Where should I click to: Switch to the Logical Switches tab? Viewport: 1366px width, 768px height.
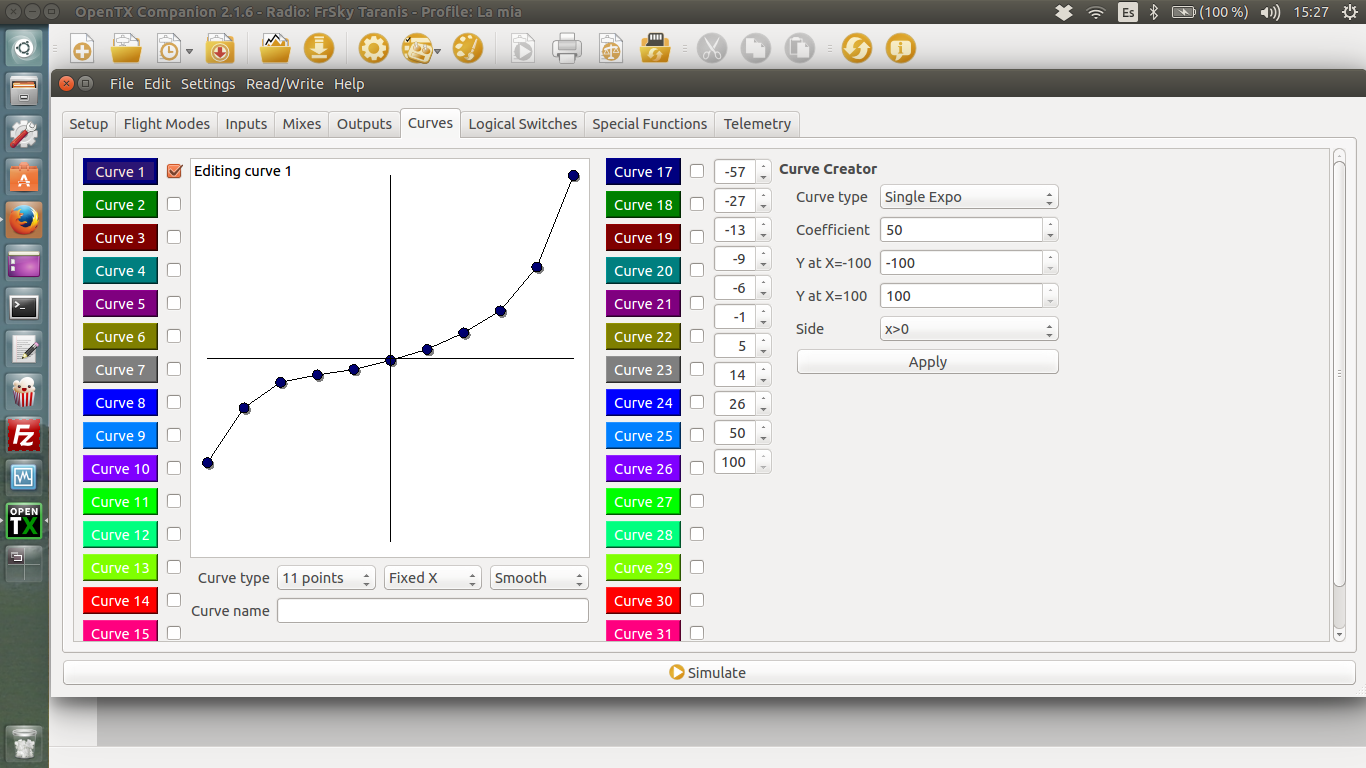pyautogui.click(x=522, y=124)
